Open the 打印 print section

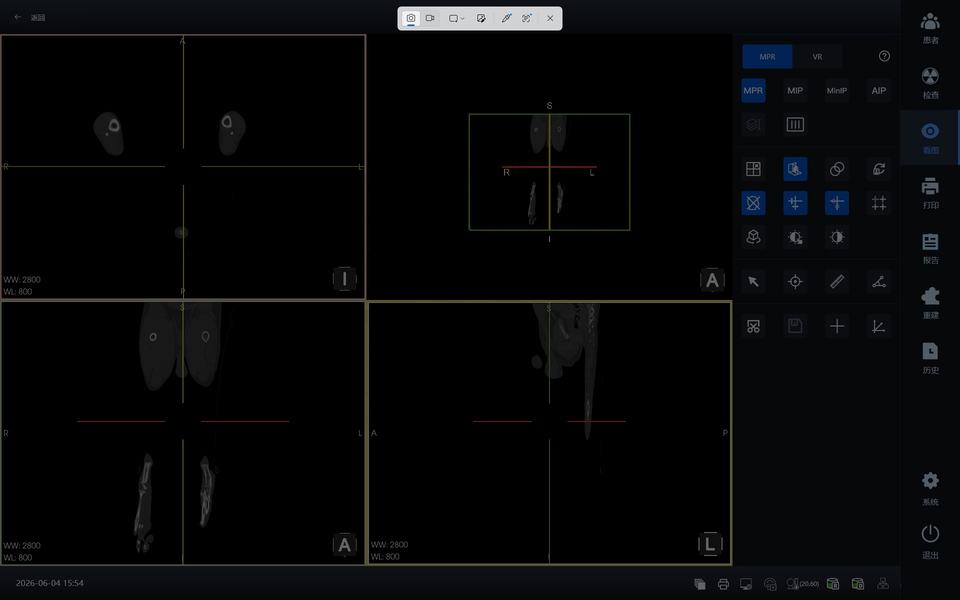pyautogui.click(x=930, y=193)
